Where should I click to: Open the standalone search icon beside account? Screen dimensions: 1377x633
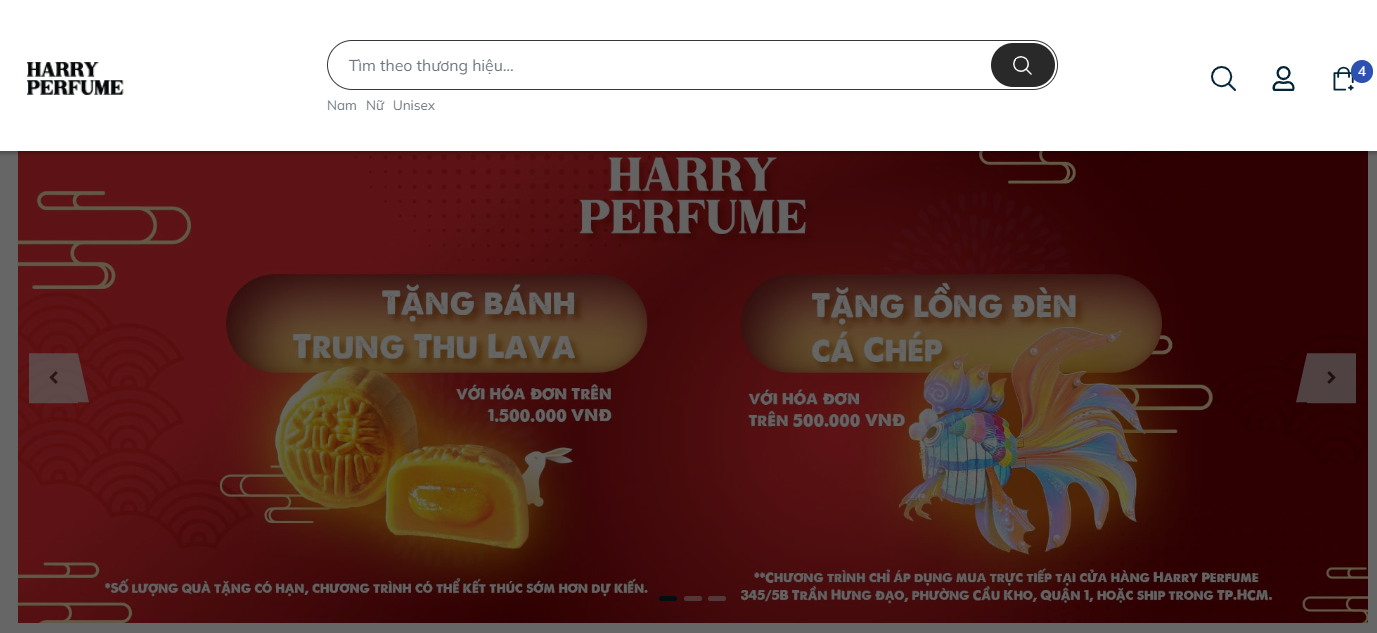(x=1223, y=78)
